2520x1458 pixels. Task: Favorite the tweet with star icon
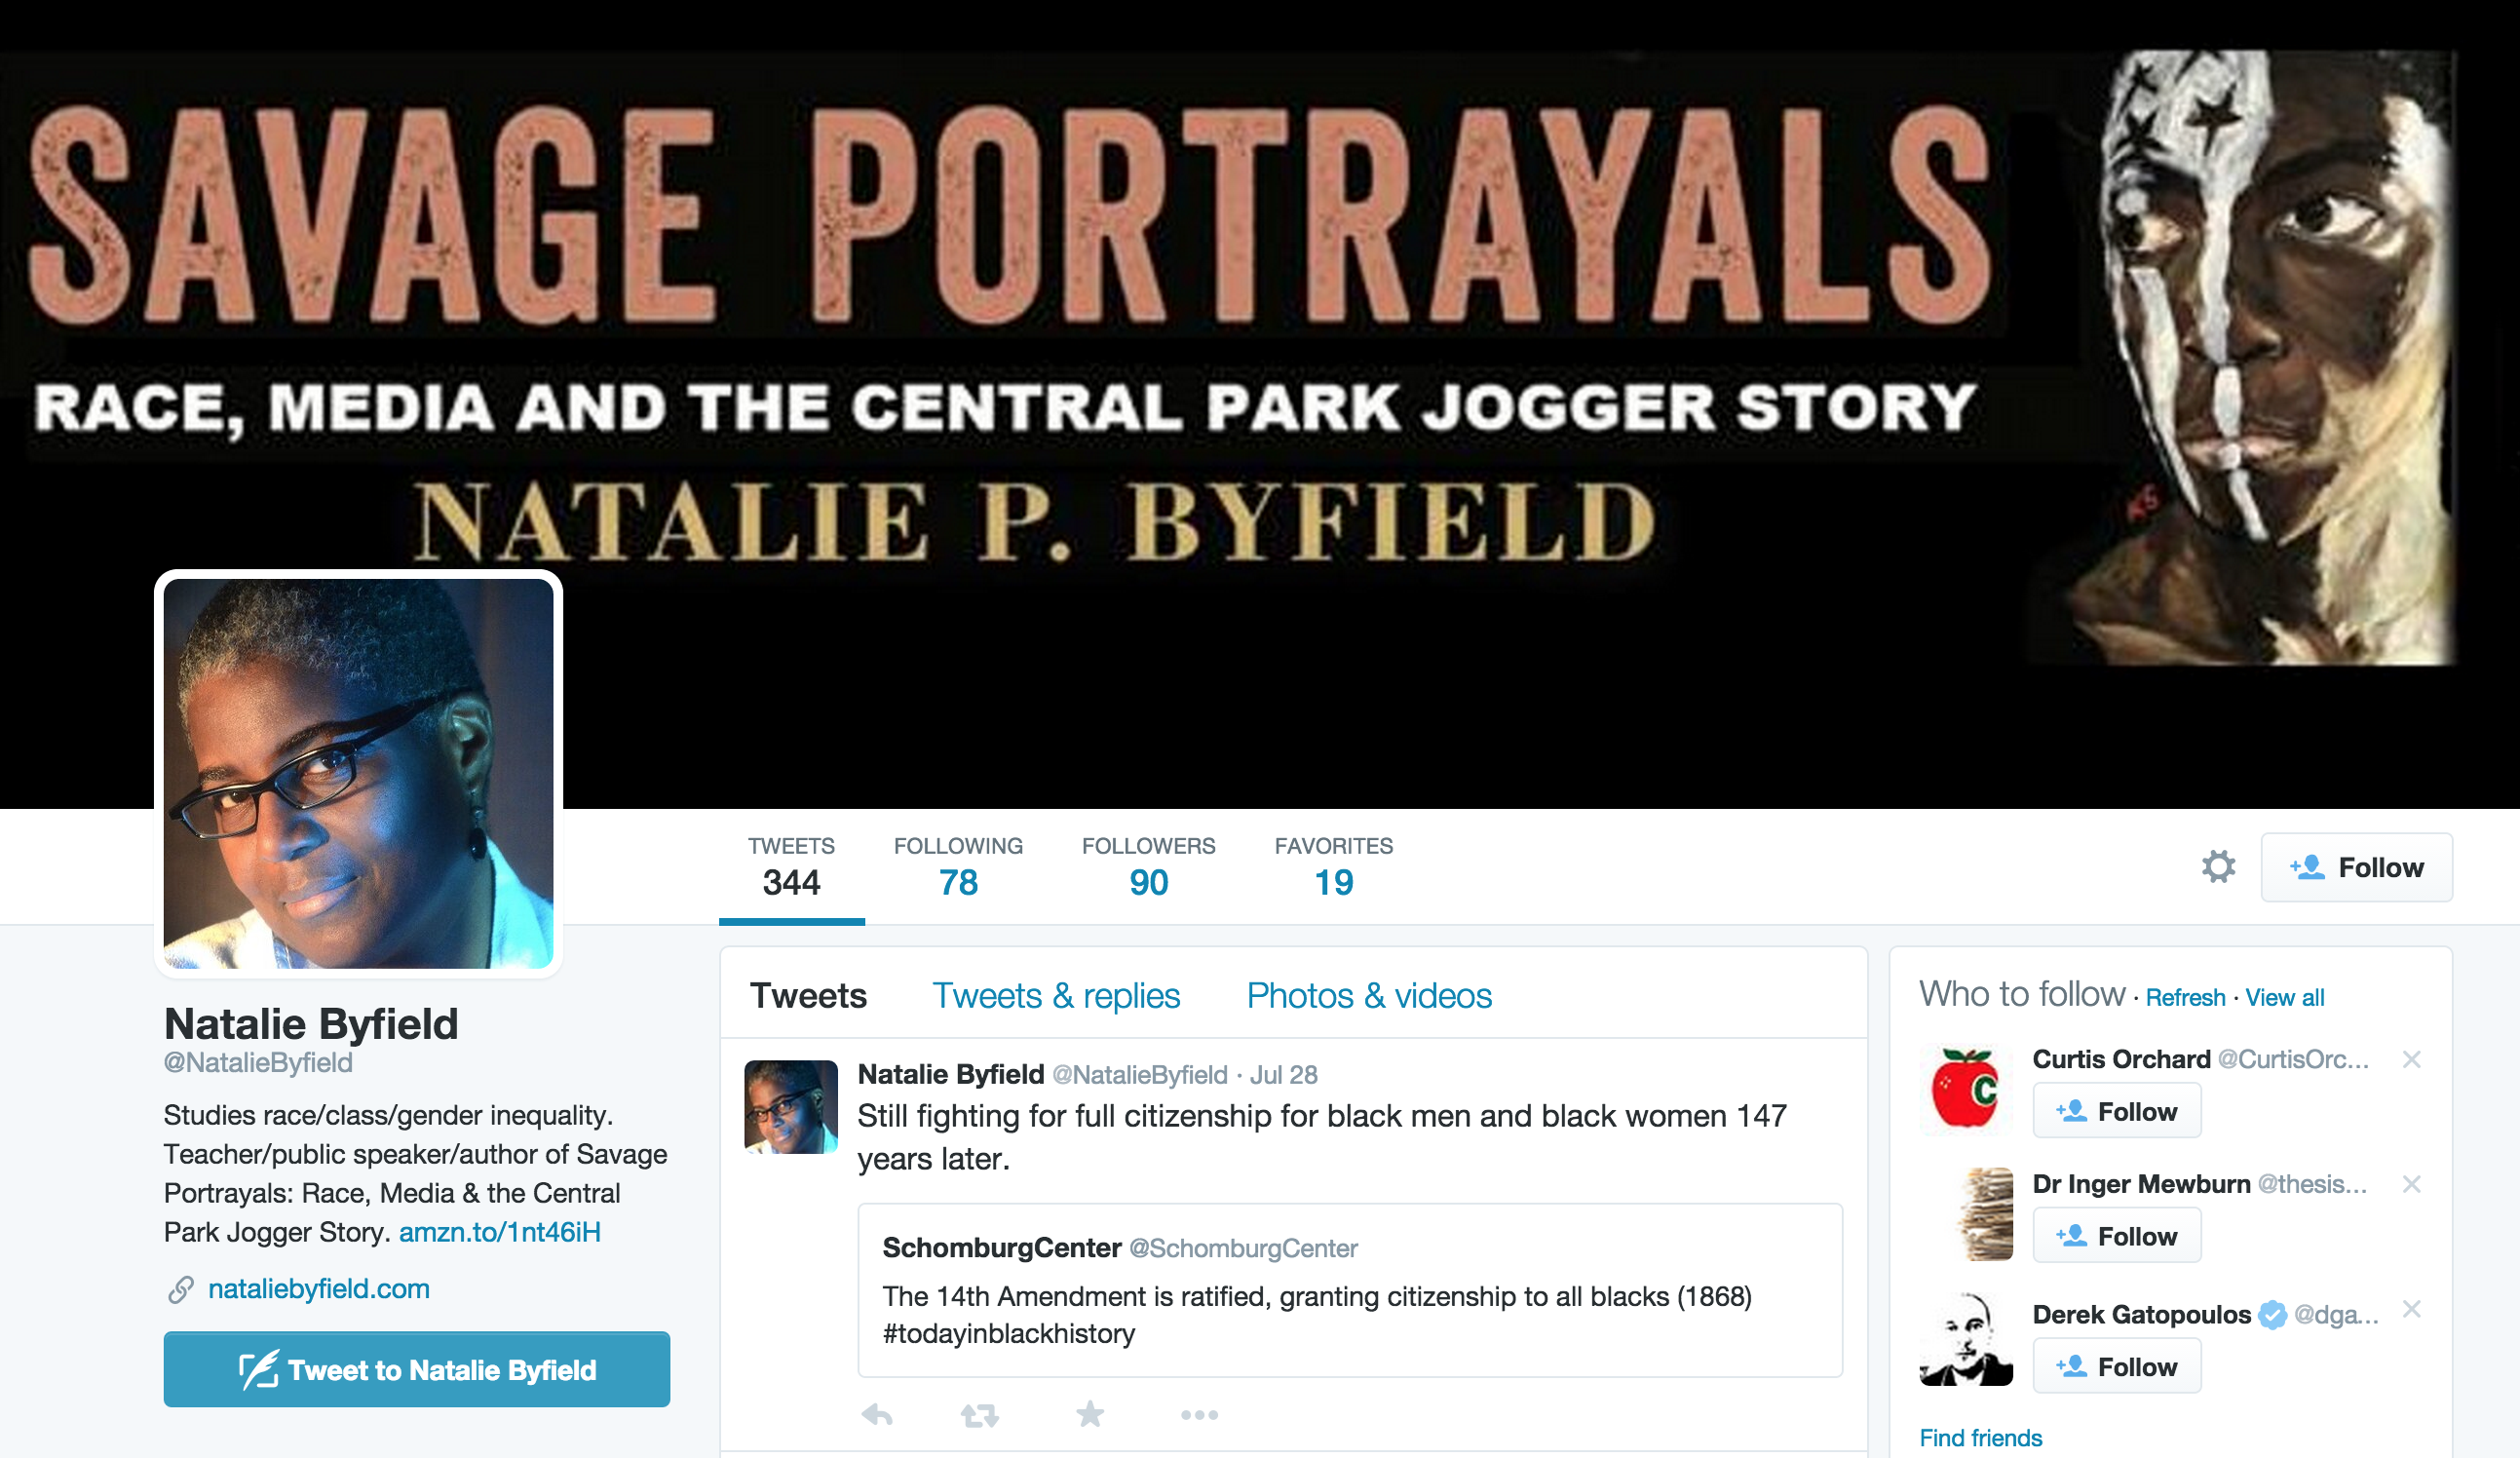pyautogui.click(x=1090, y=1413)
